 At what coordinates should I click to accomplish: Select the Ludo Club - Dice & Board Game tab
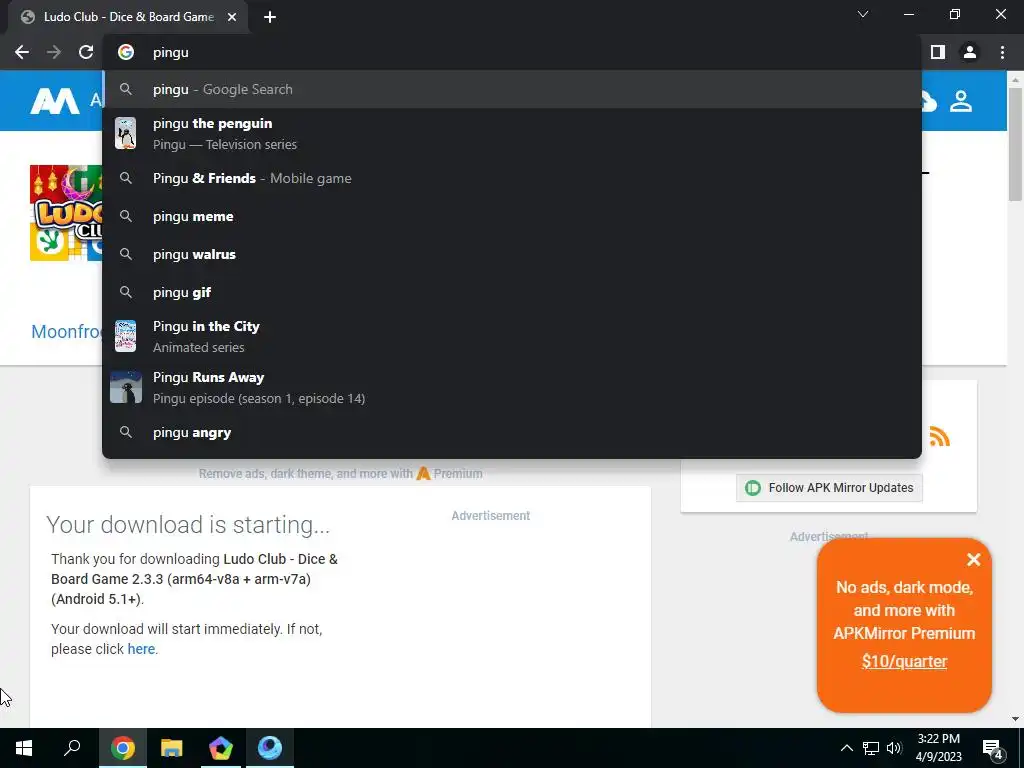coord(129,17)
